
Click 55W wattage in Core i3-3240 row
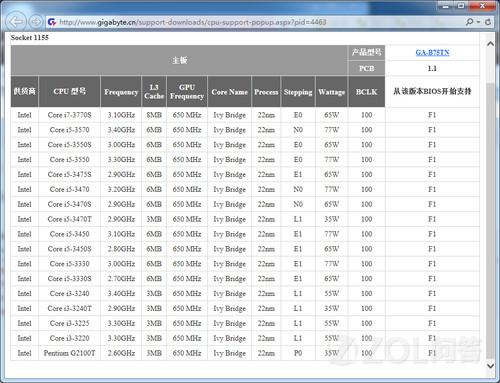coord(331,294)
